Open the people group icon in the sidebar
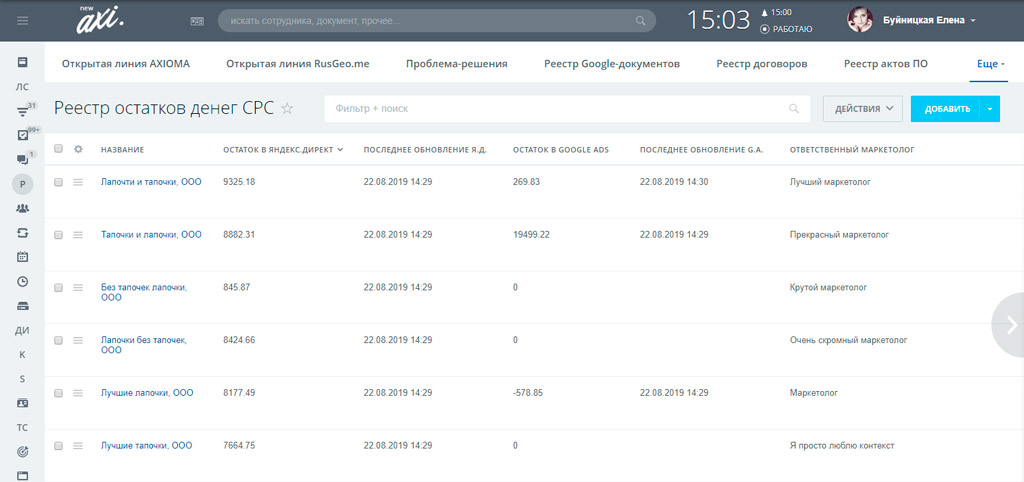This screenshot has width=1024, height=482. pyautogui.click(x=23, y=208)
